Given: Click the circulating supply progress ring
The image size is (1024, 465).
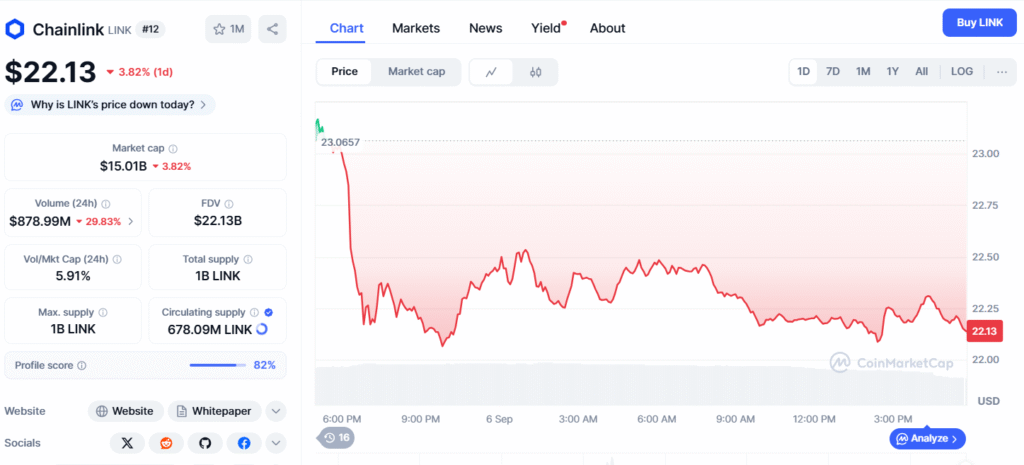Looking at the screenshot, I should 262,330.
